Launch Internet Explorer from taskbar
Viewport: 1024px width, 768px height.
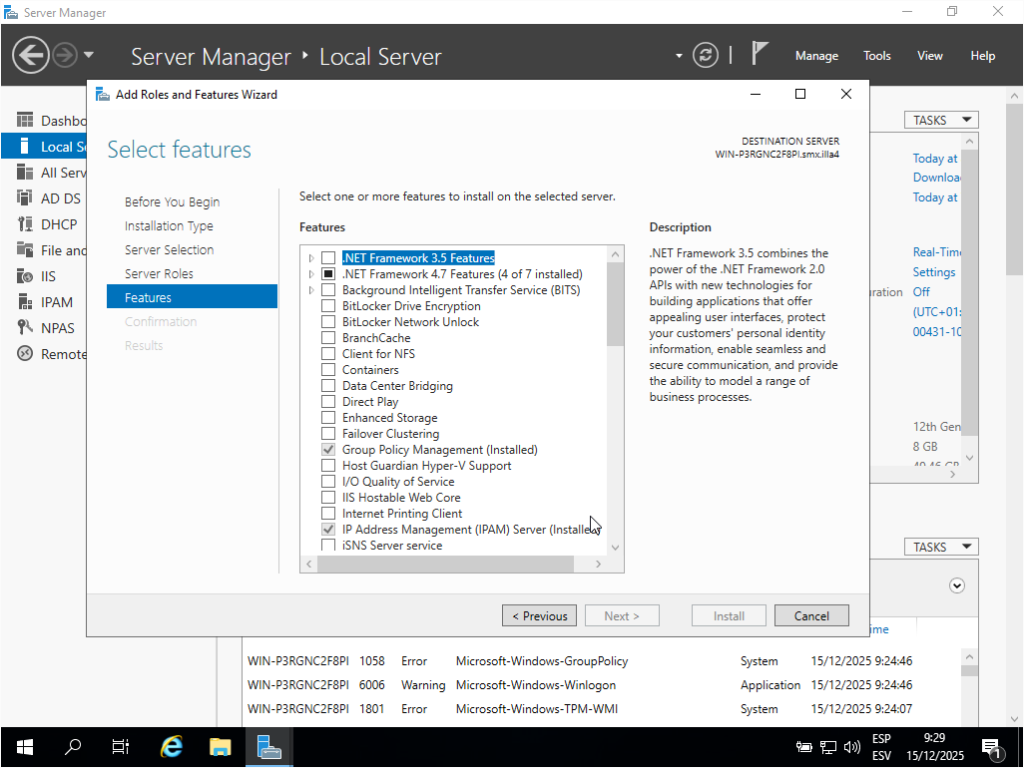click(172, 747)
